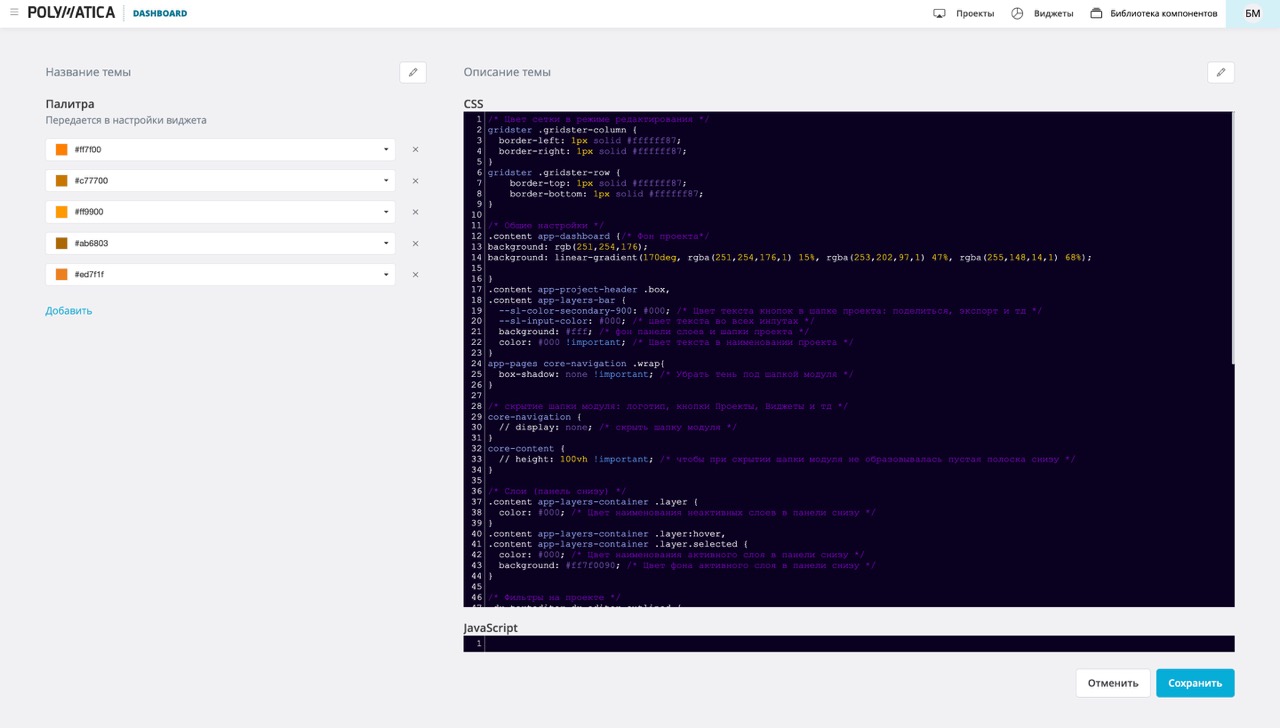Click the CSS editor vertical scrollbar

(1233, 238)
